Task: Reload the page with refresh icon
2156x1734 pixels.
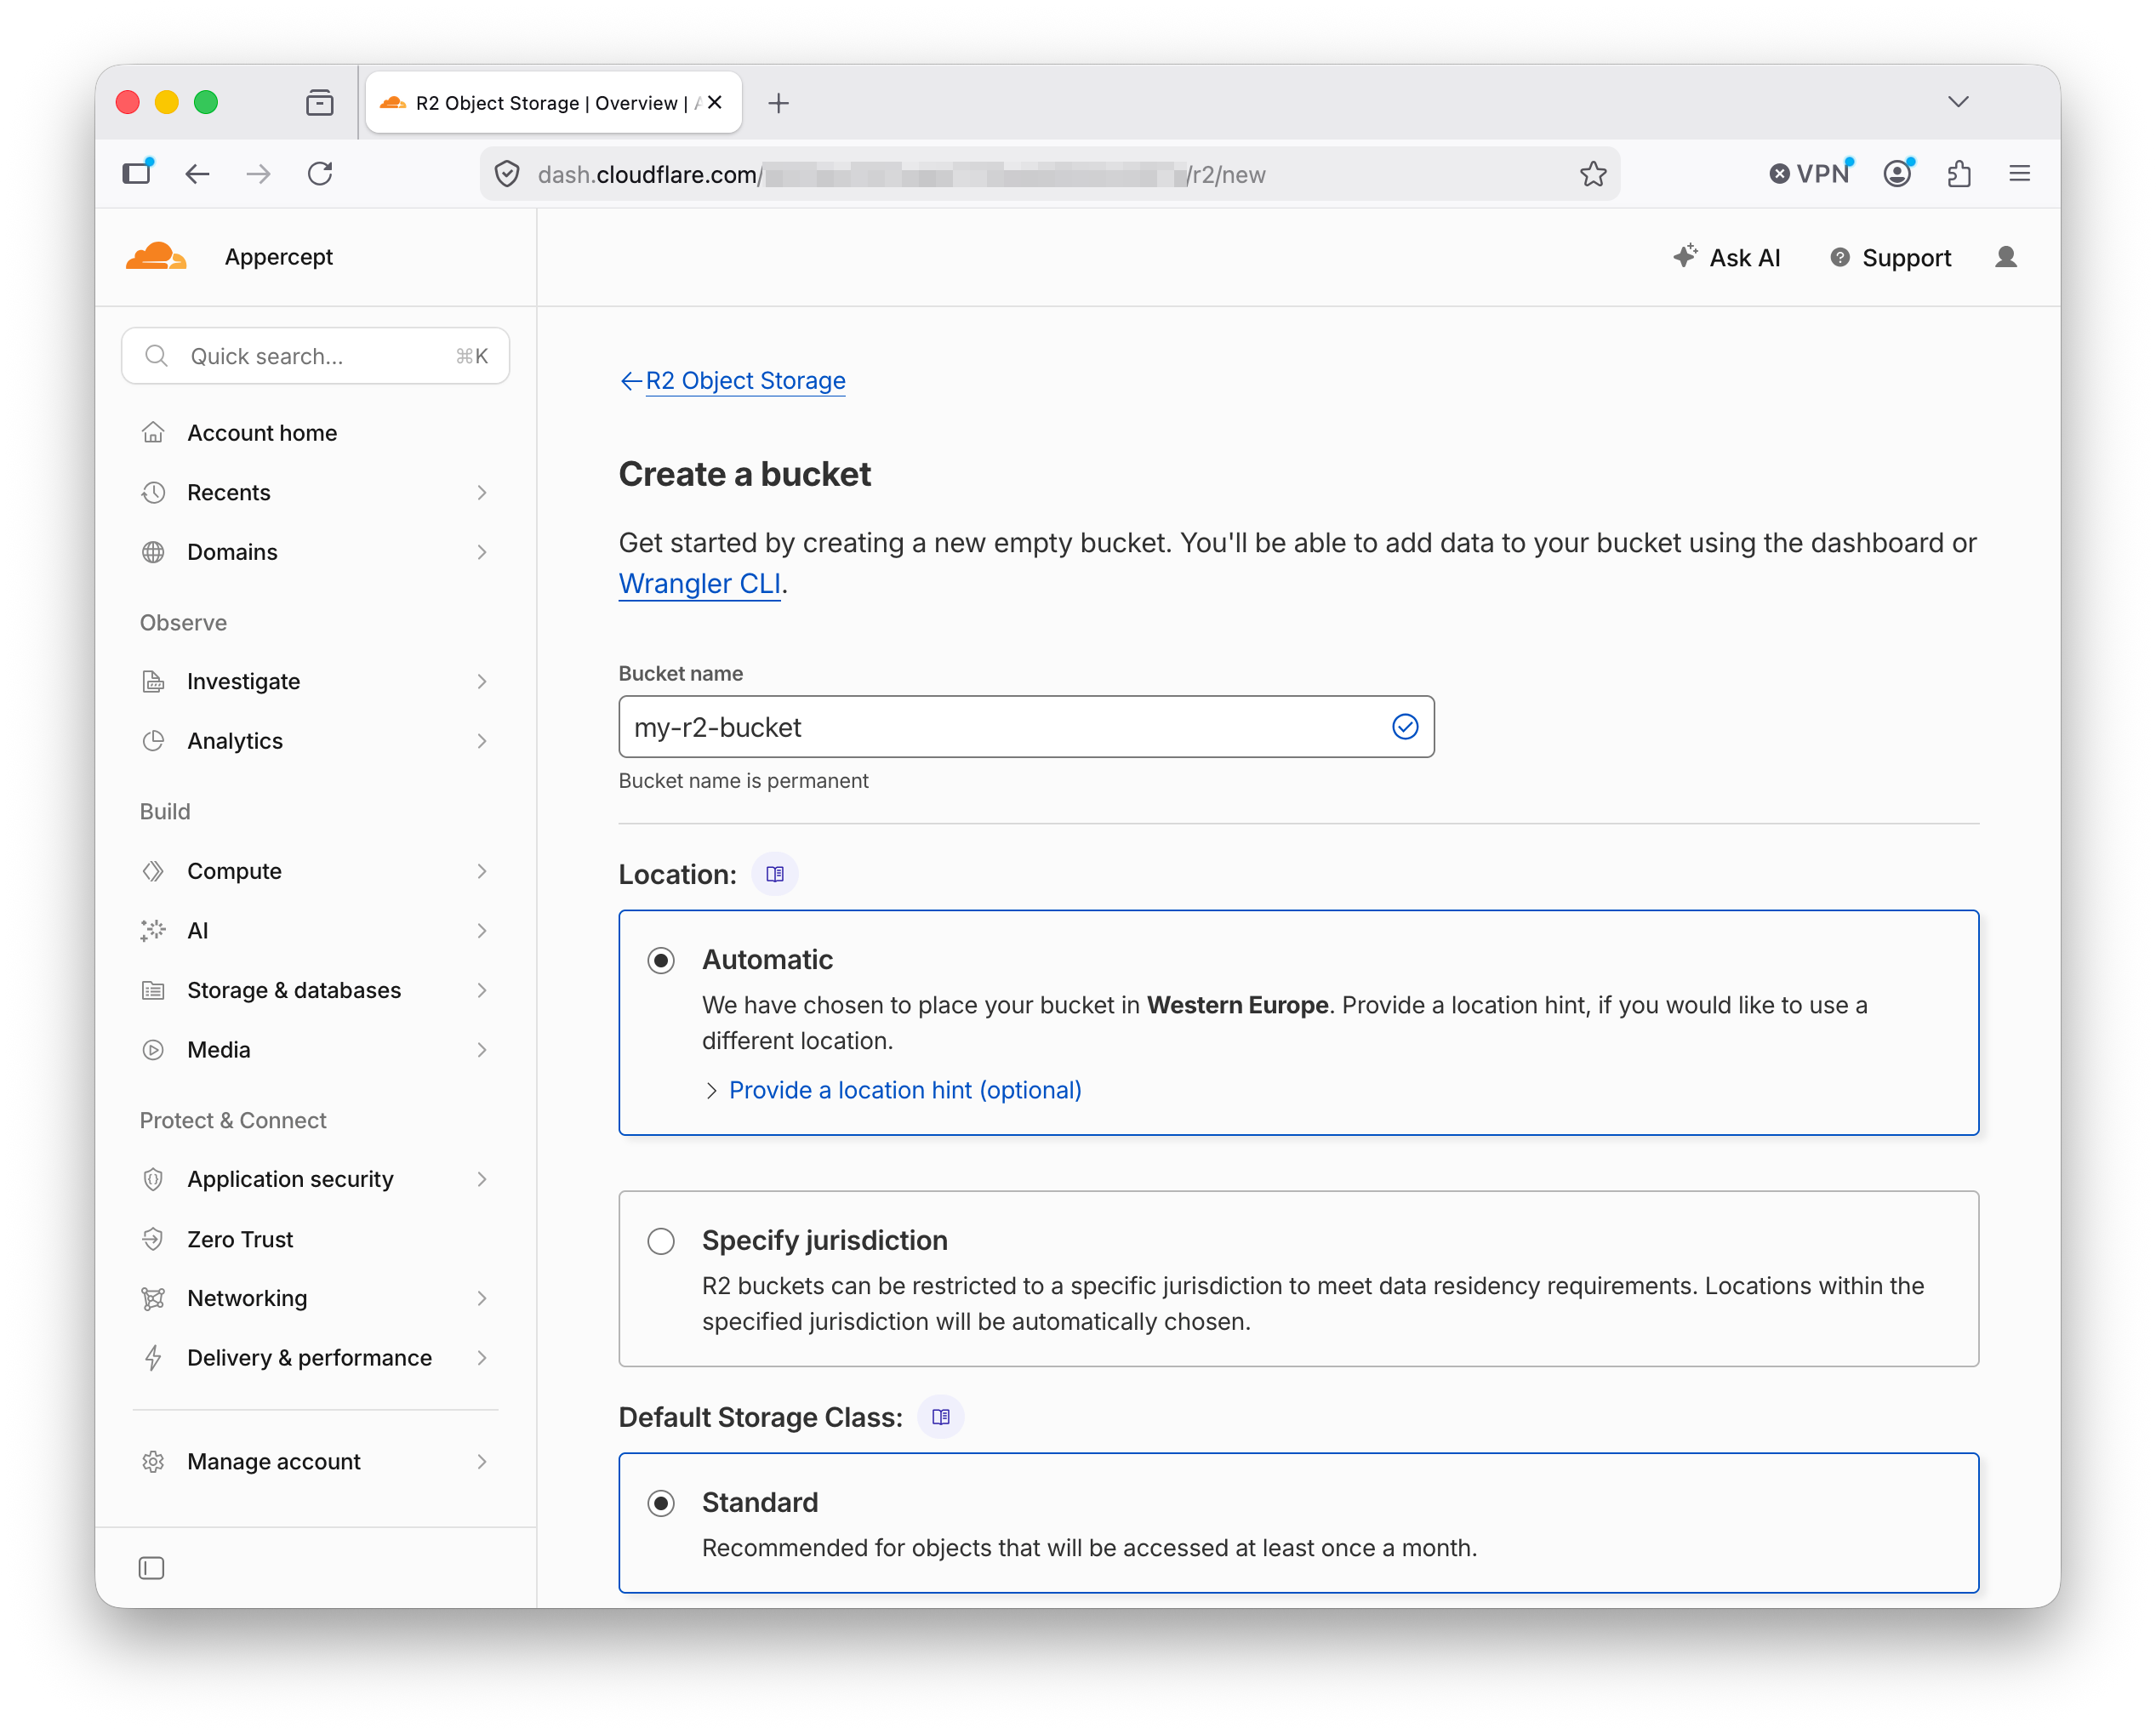Action: (320, 174)
